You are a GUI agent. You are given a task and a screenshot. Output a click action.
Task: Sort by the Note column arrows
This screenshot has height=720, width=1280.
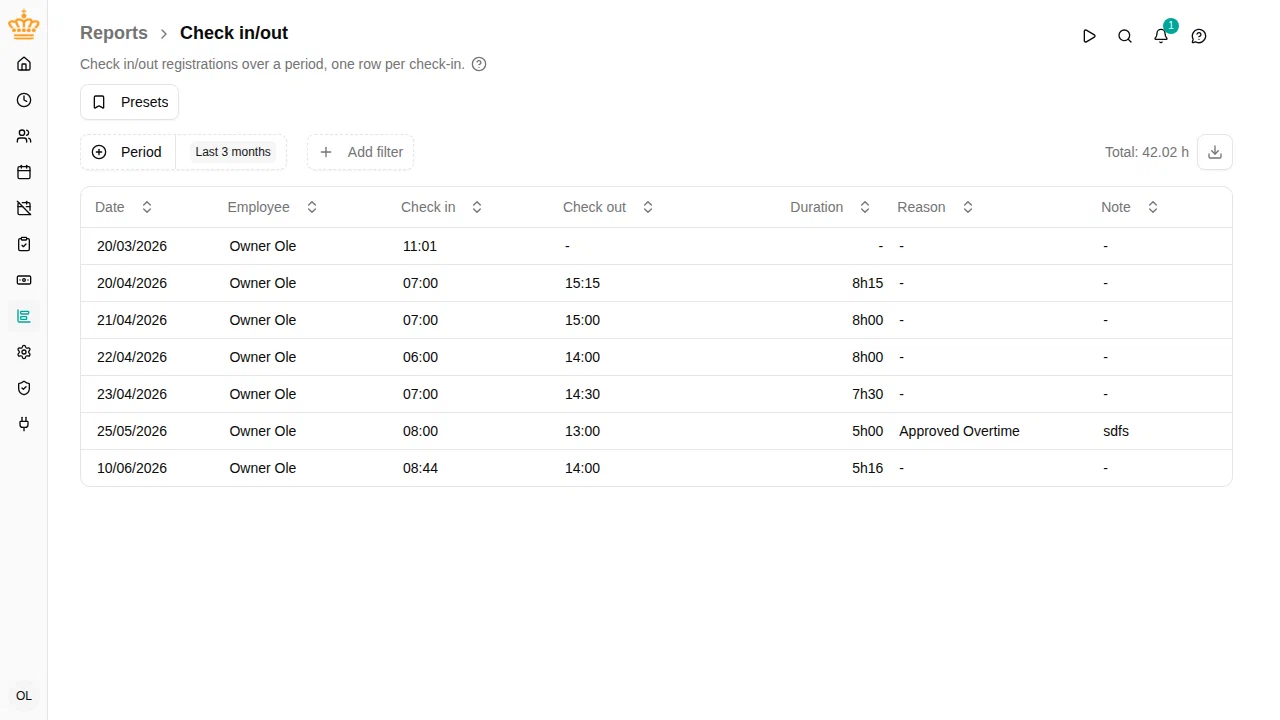pos(1153,207)
